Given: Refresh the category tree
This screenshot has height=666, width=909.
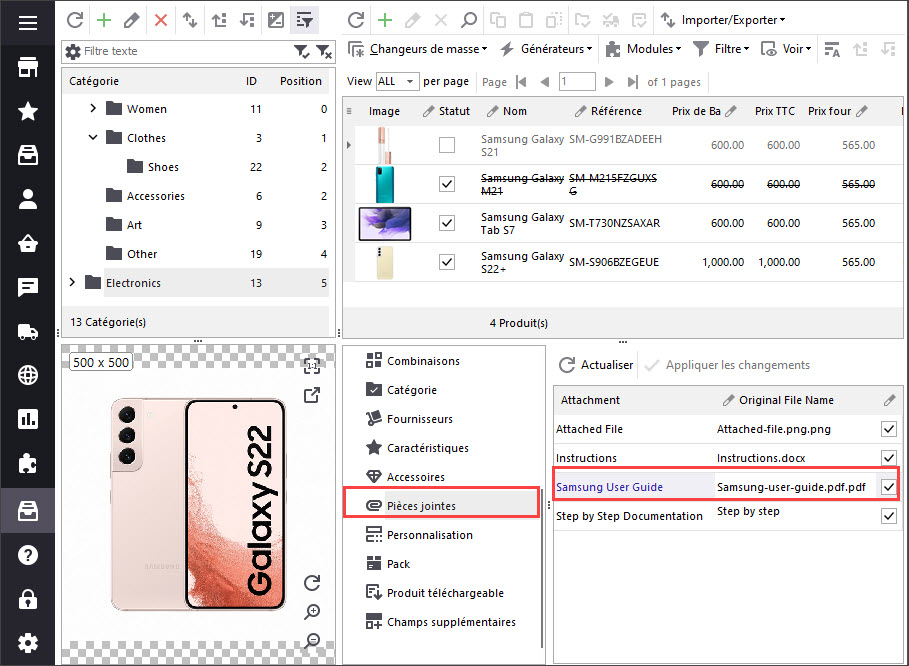Looking at the screenshot, I should (x=75, y=20).
